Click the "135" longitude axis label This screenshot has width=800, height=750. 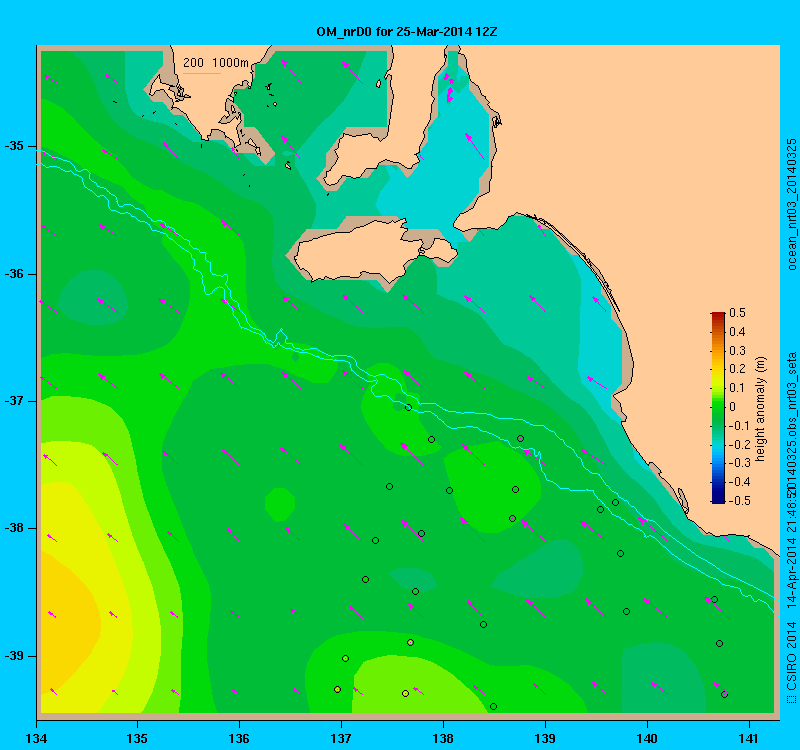137,738
